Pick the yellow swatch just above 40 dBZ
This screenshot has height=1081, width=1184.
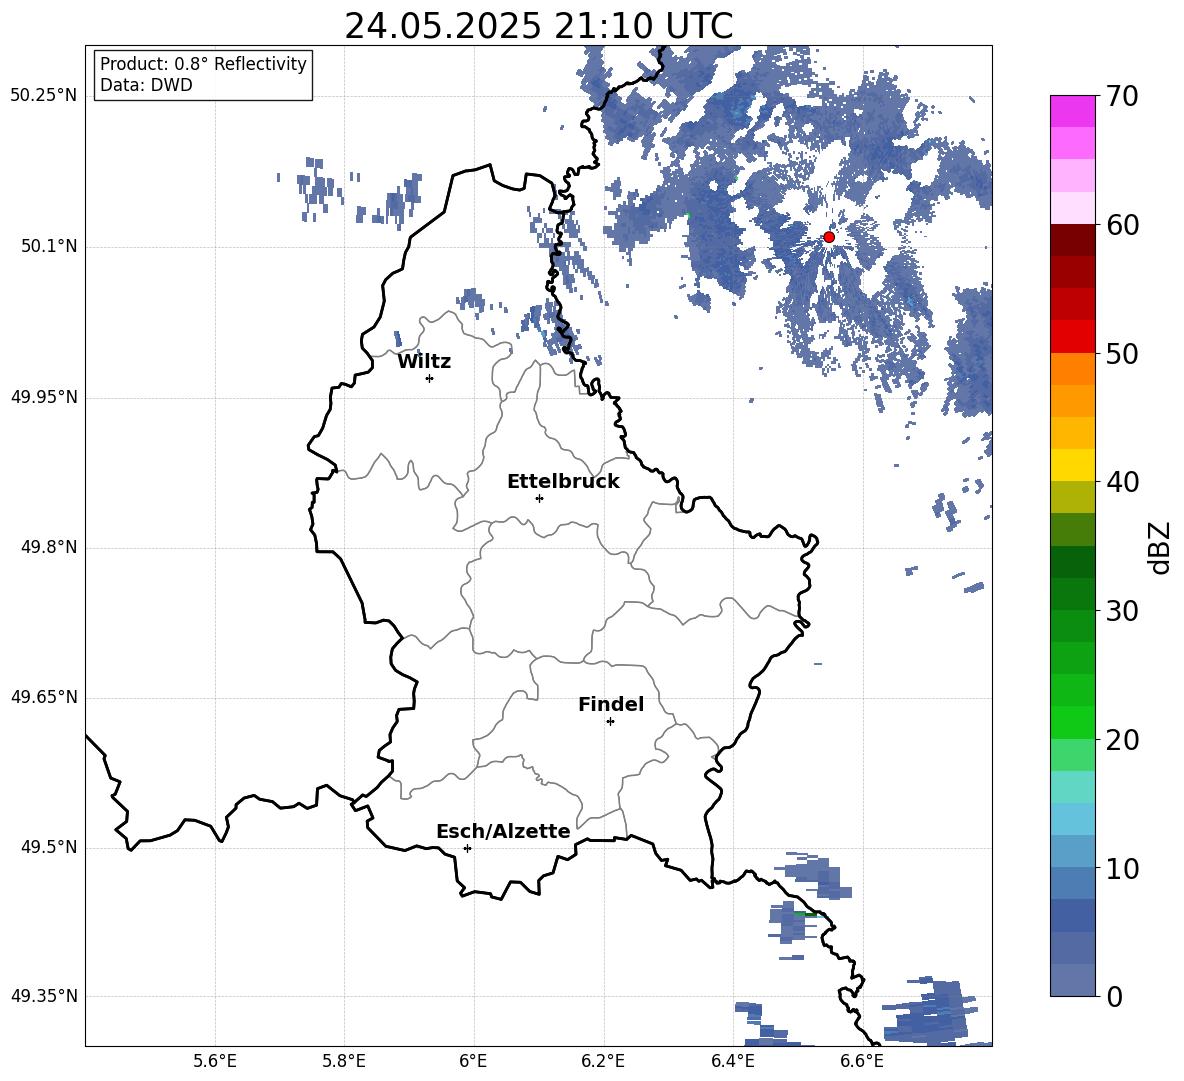coord(1072,465)
